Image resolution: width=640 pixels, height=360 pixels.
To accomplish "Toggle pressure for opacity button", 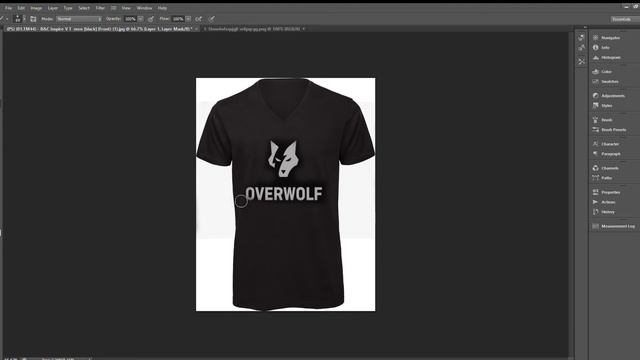I will pyautogui.click(x=151, y=19).
